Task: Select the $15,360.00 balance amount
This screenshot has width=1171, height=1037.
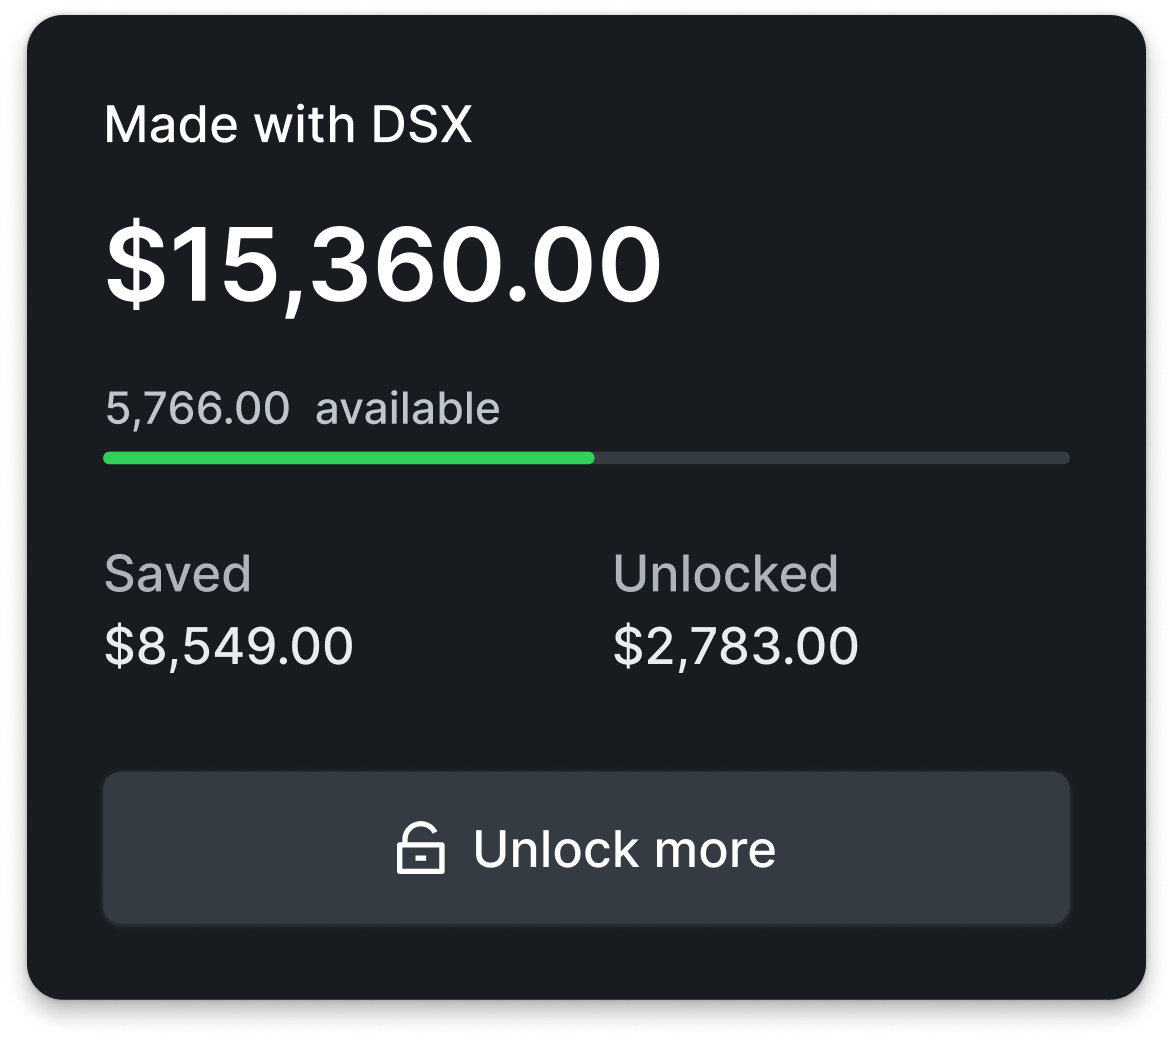Action: pos(383,261)
